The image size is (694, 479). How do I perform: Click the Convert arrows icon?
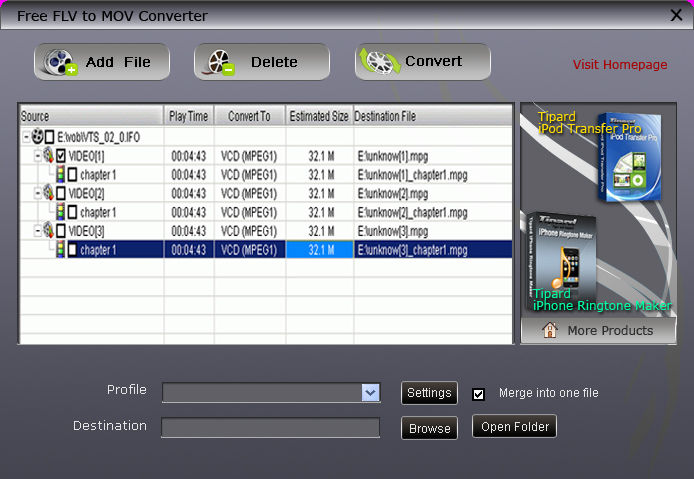click(380, 62)
